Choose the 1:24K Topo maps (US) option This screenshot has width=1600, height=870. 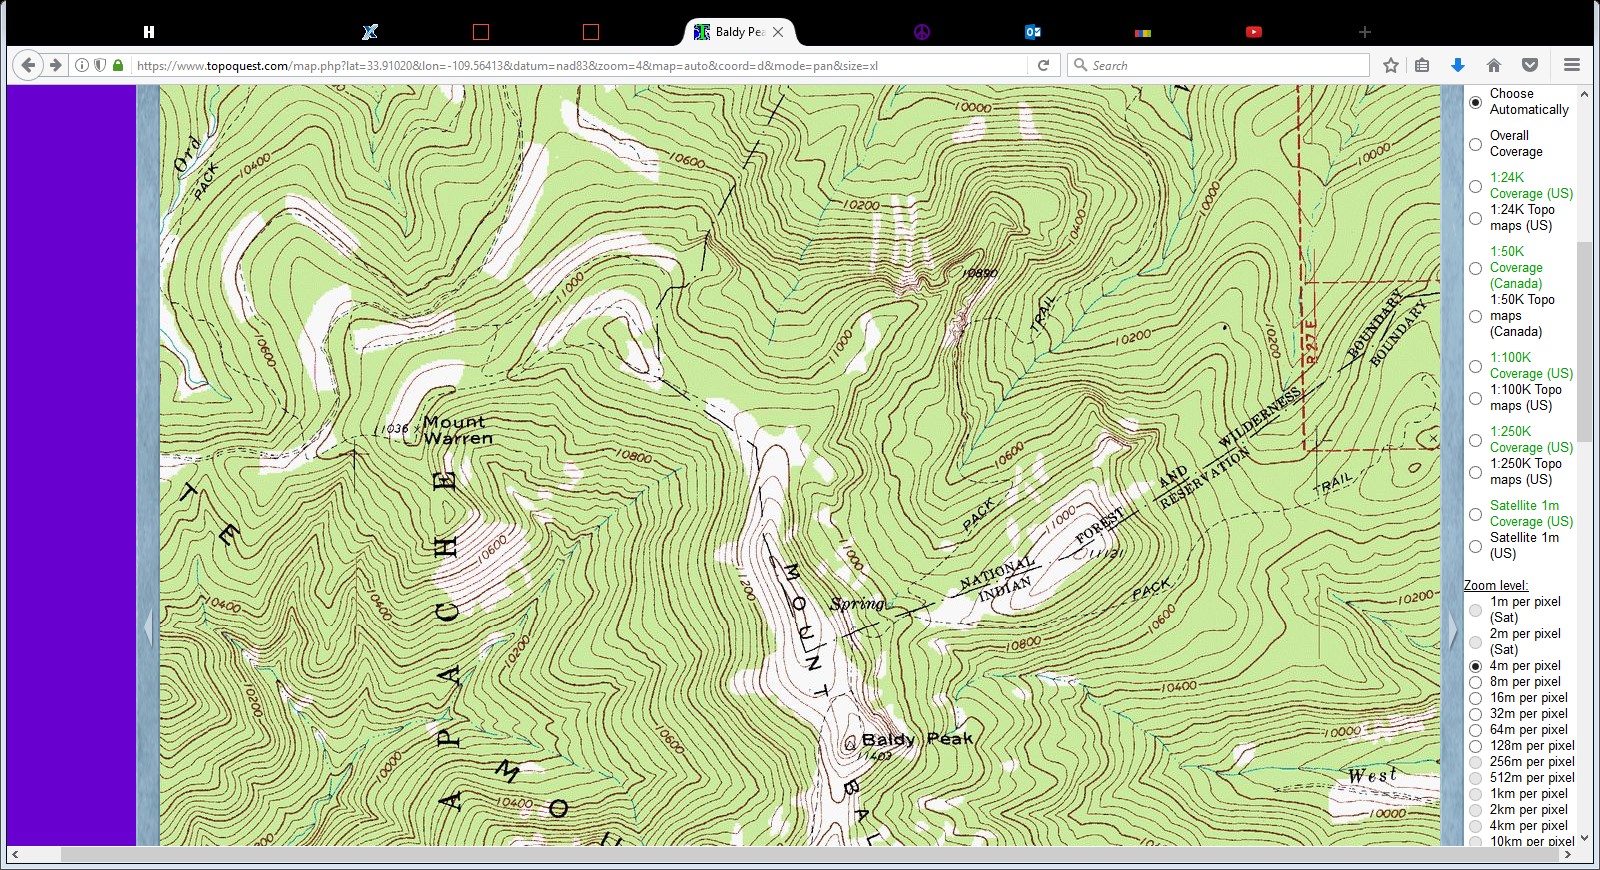tap(1475, 218)
